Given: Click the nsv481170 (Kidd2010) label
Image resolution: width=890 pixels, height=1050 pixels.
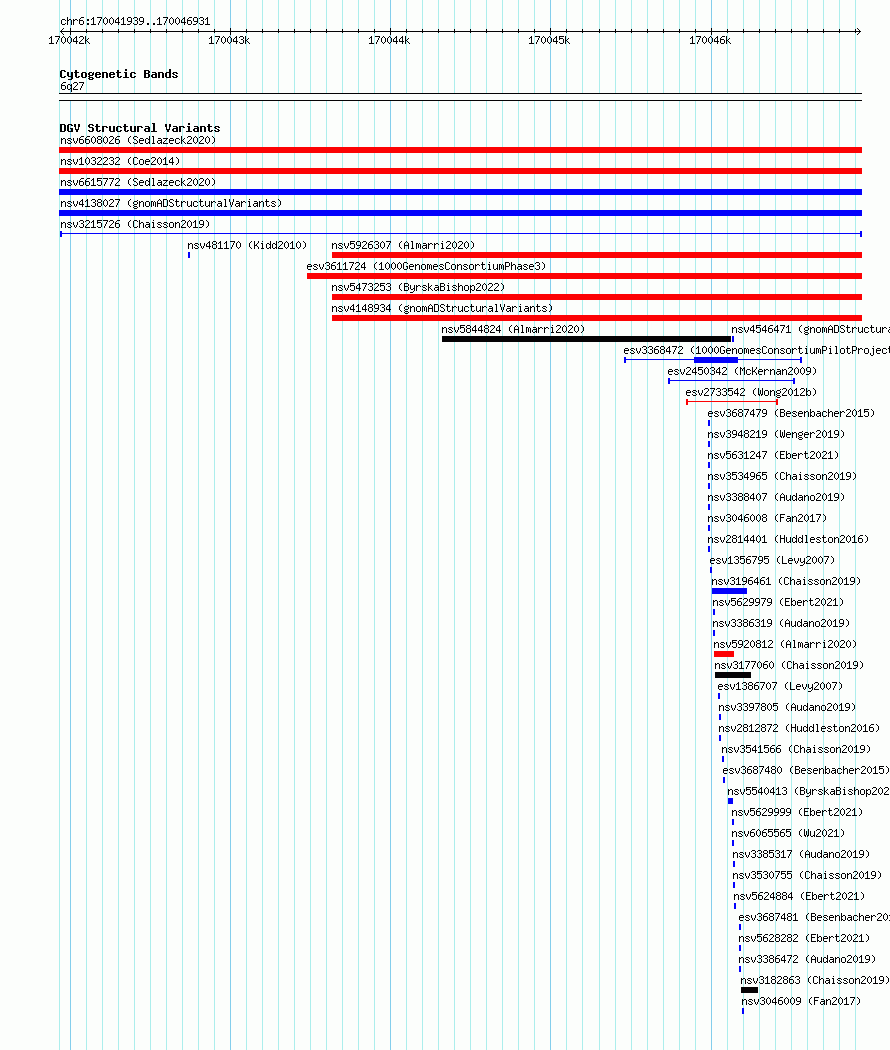Looking at the screenshot, I should point(247,245).
